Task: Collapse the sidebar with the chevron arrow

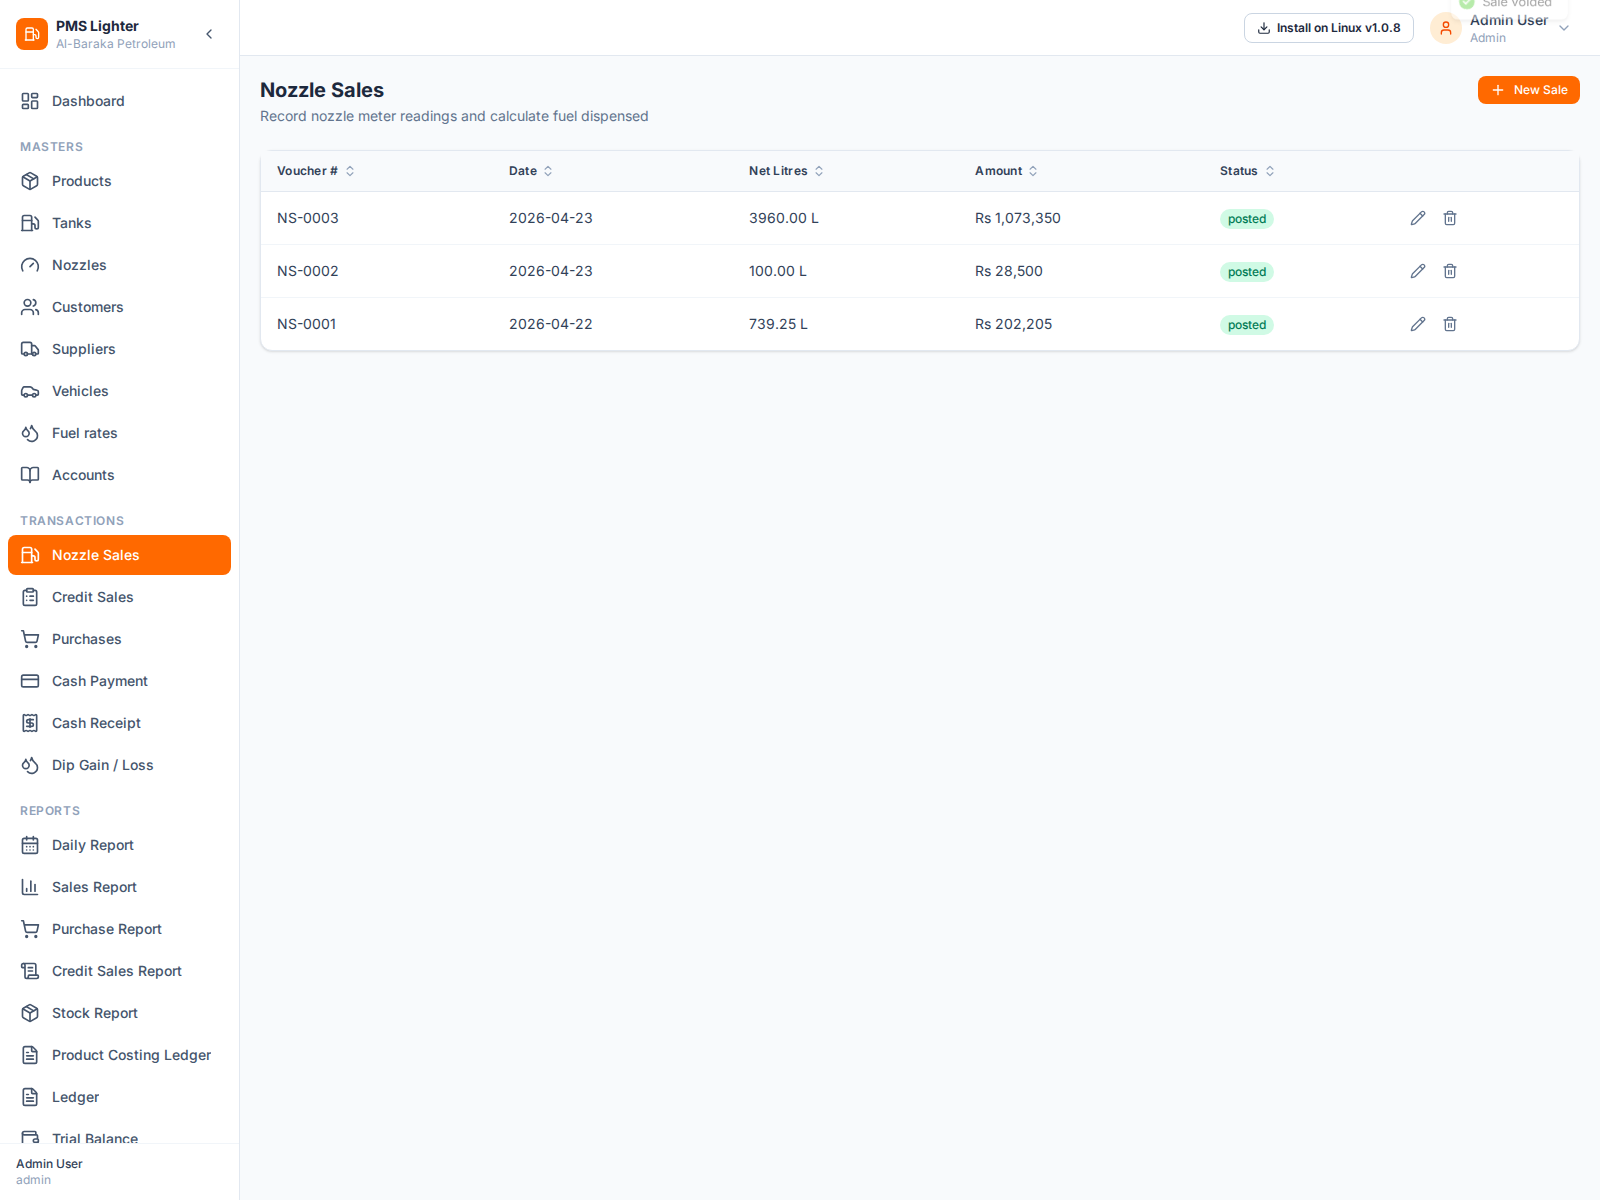Action: (209, 34)
